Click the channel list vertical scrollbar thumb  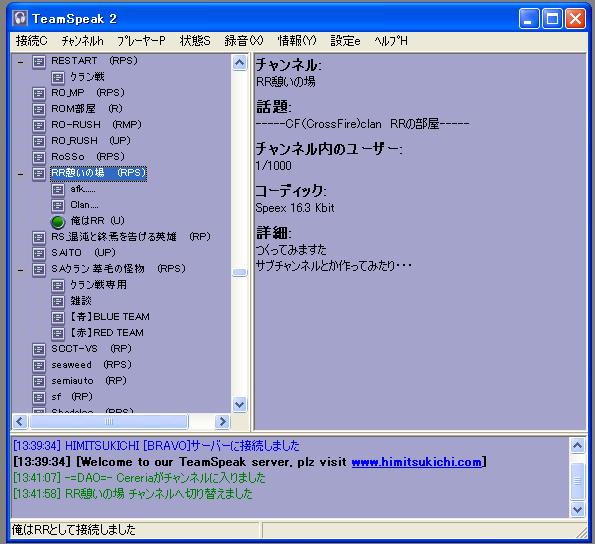click(x=239, y=272)
